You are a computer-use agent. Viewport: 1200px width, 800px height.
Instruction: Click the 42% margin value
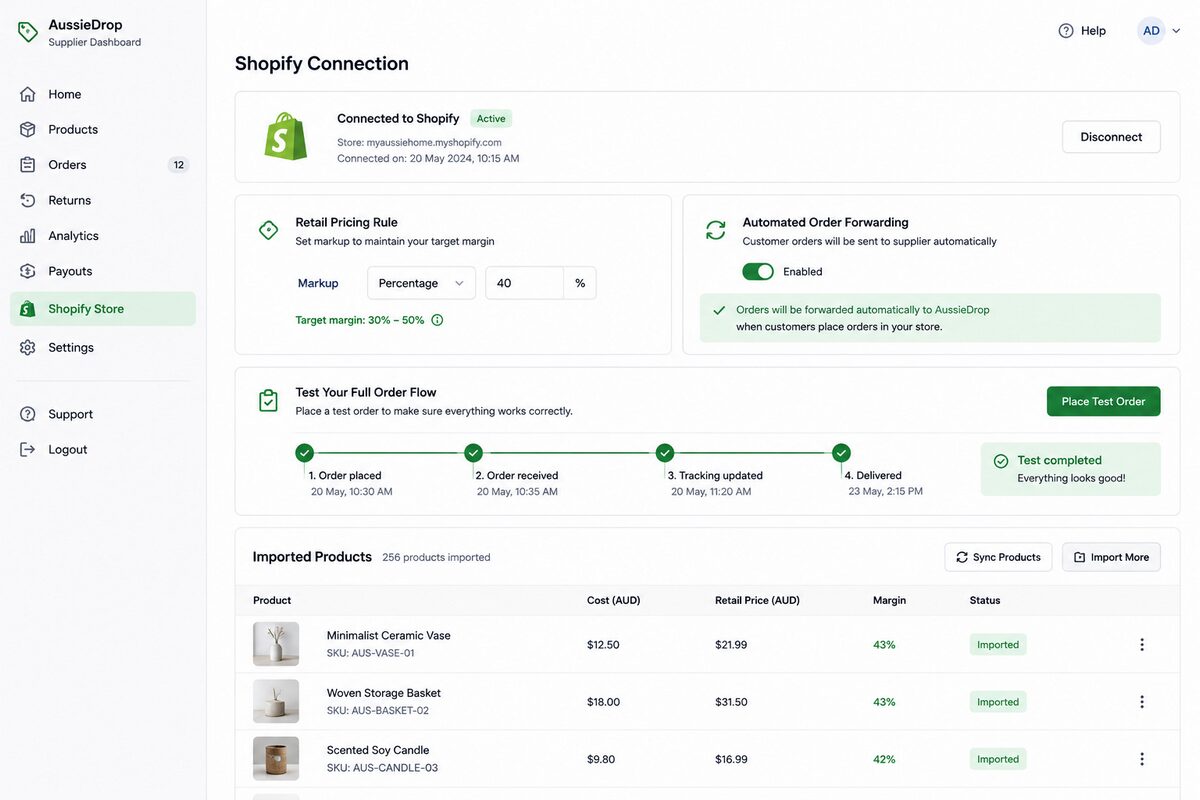pyautogui.click(x=884, y=759)
